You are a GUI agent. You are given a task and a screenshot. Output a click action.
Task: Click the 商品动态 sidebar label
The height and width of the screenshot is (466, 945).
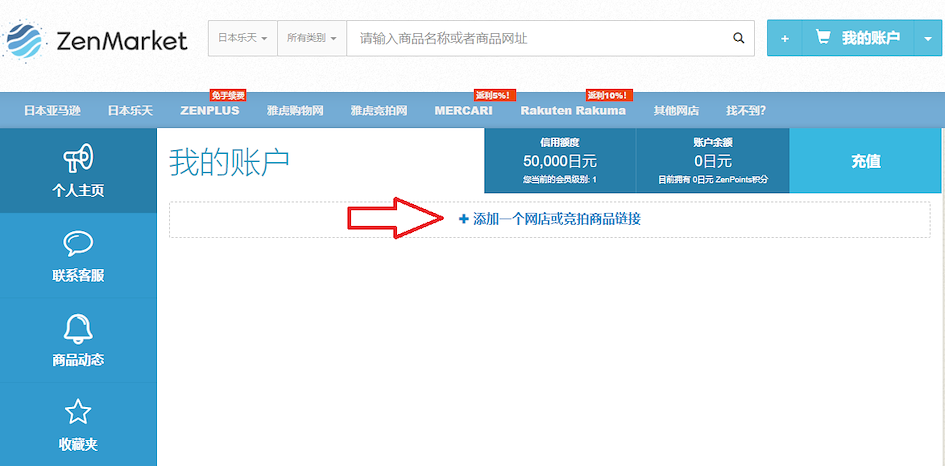78,361
